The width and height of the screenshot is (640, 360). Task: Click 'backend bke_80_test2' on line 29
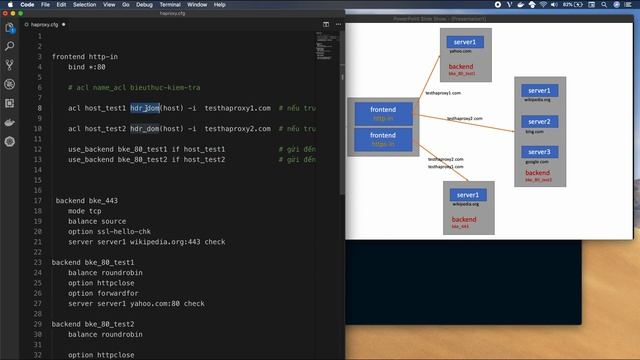[93, 324]
